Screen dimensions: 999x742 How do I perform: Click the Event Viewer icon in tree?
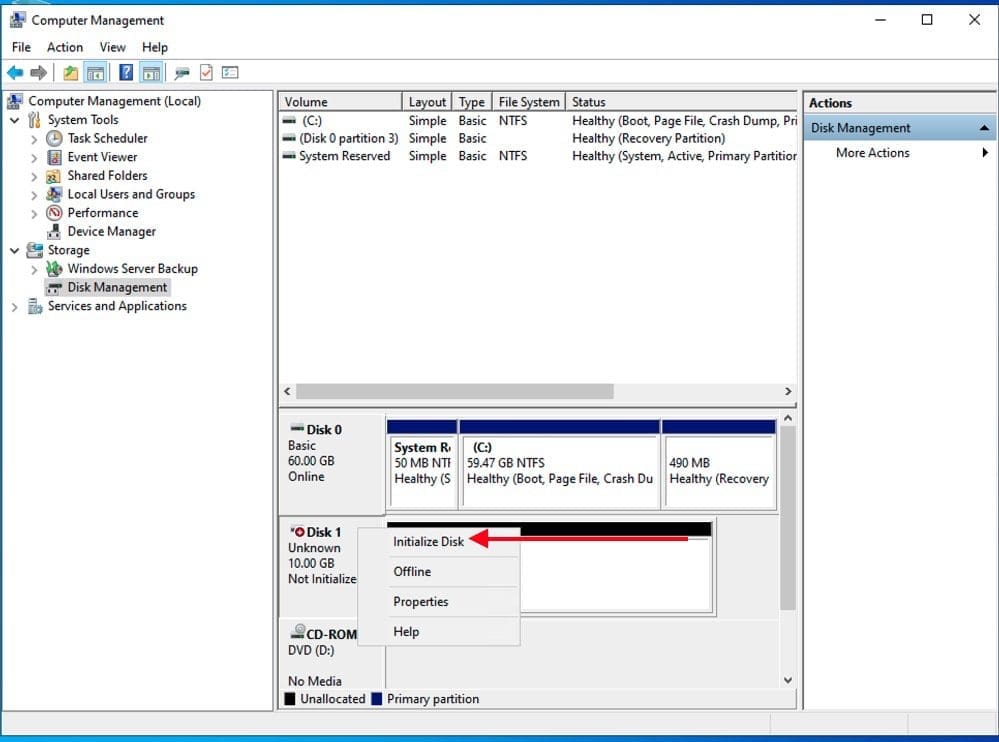(x=55, y=157)
